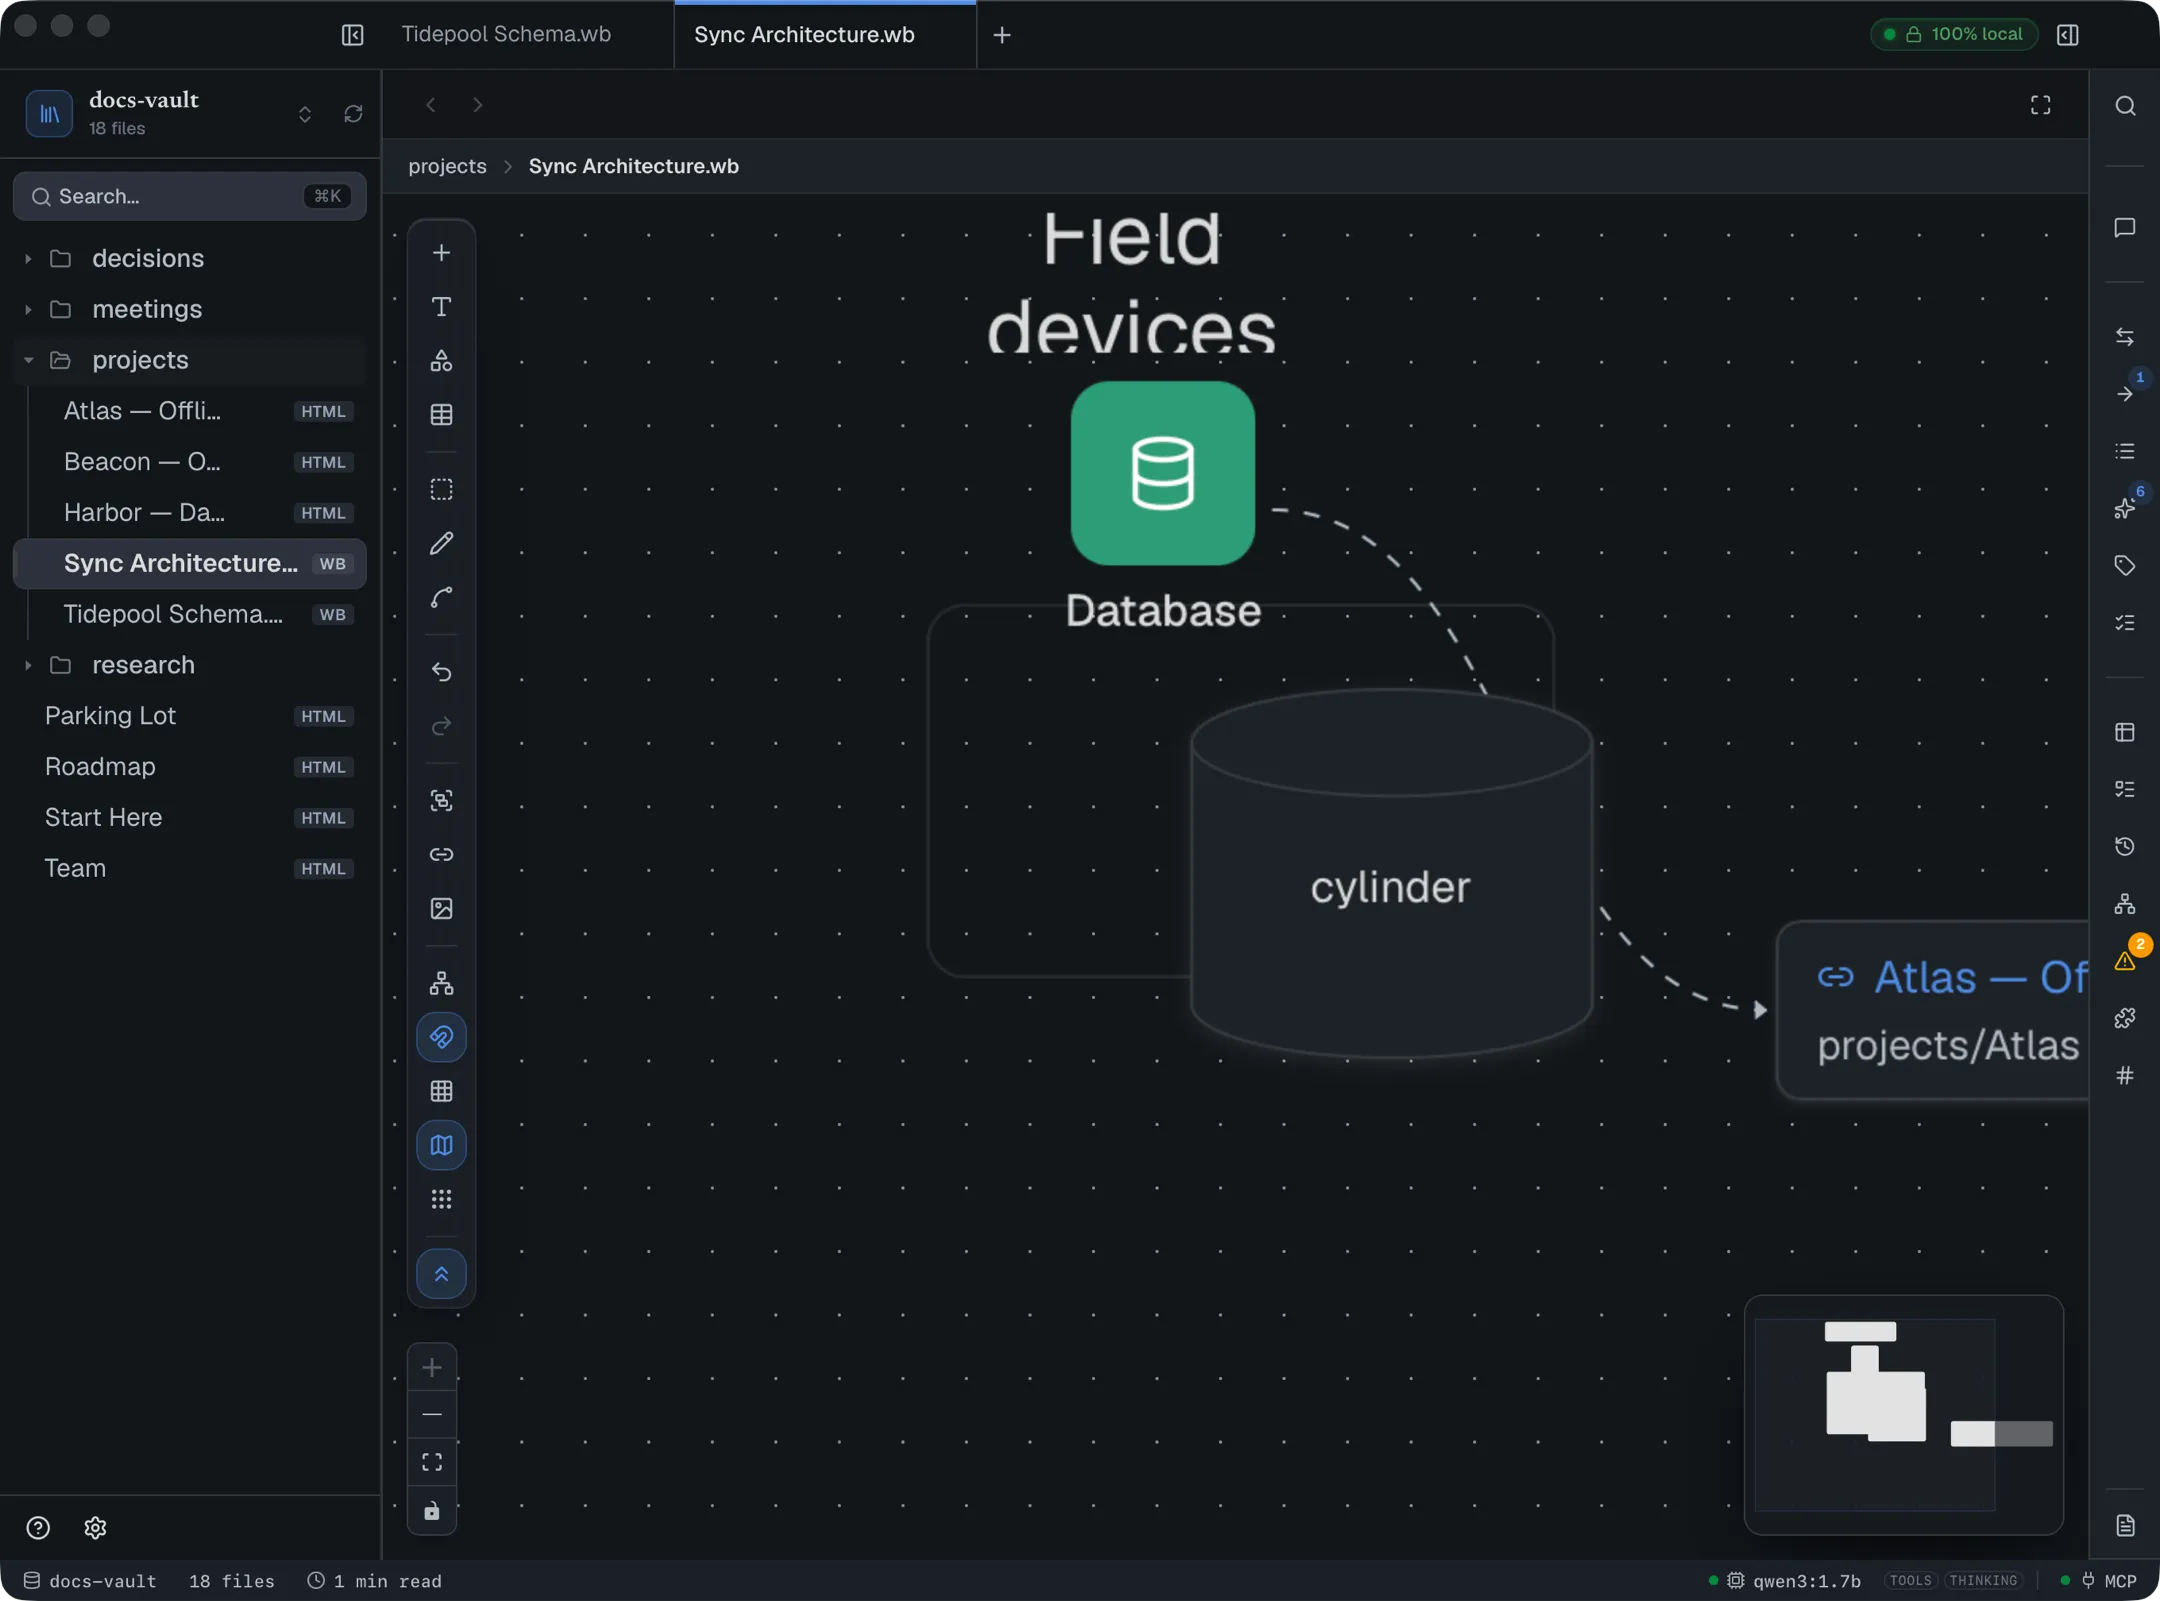
Task: Click the projects breadcrumb link
Action: pos(447,166)
